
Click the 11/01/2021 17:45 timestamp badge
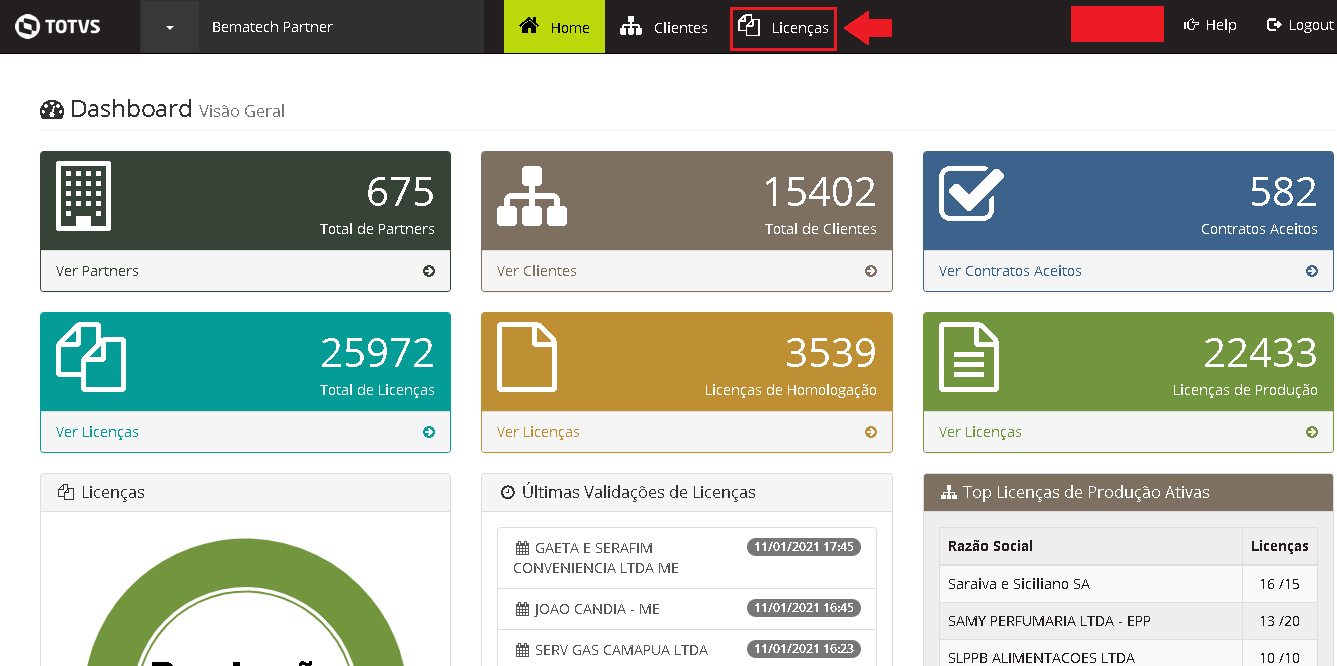click(x=804, y=547)
